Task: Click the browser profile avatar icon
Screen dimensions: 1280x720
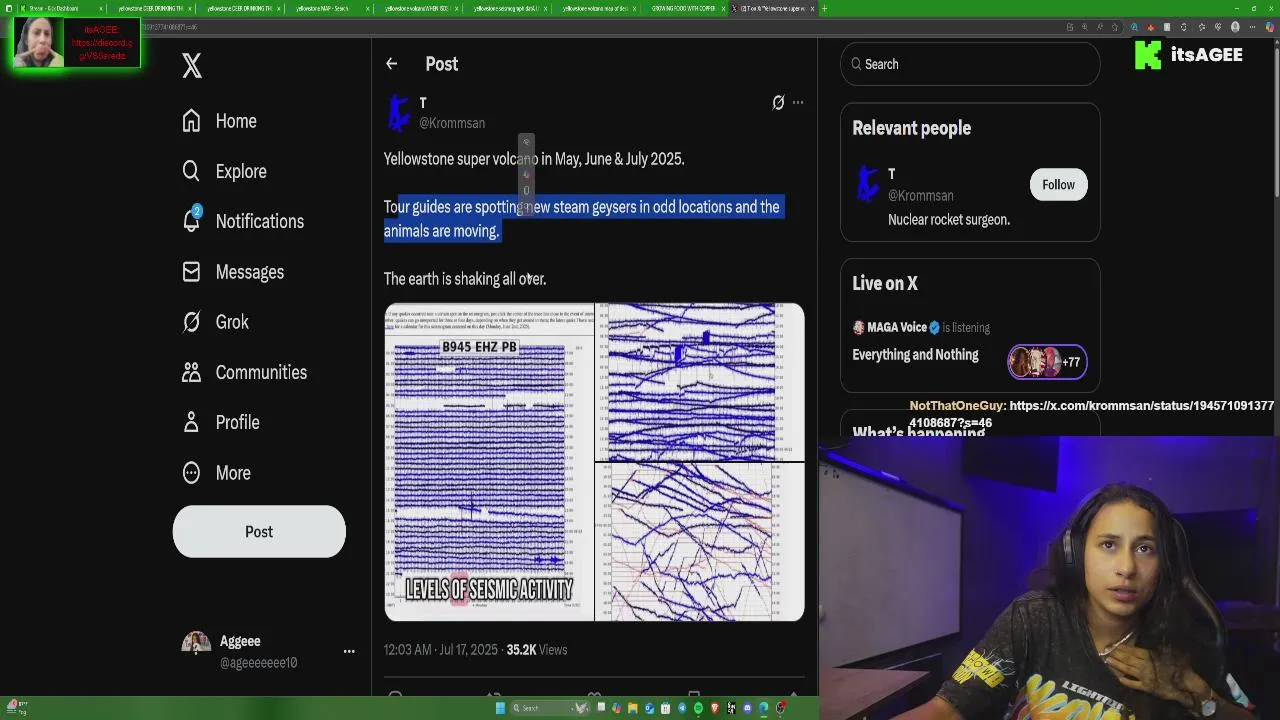Action: [1235, 27]
